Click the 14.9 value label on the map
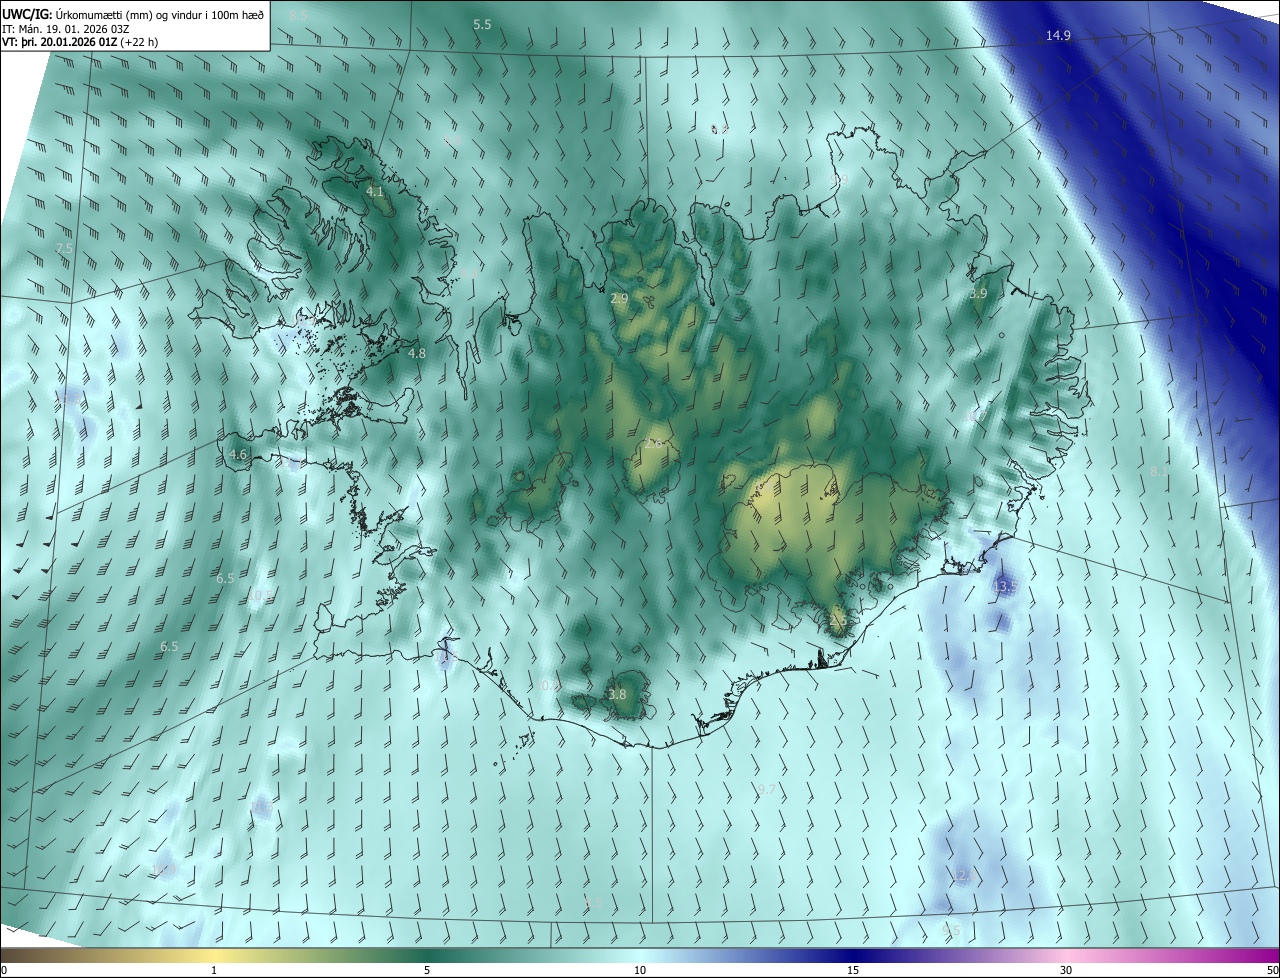1280x978 pixels. click(x=1058, y=36)
